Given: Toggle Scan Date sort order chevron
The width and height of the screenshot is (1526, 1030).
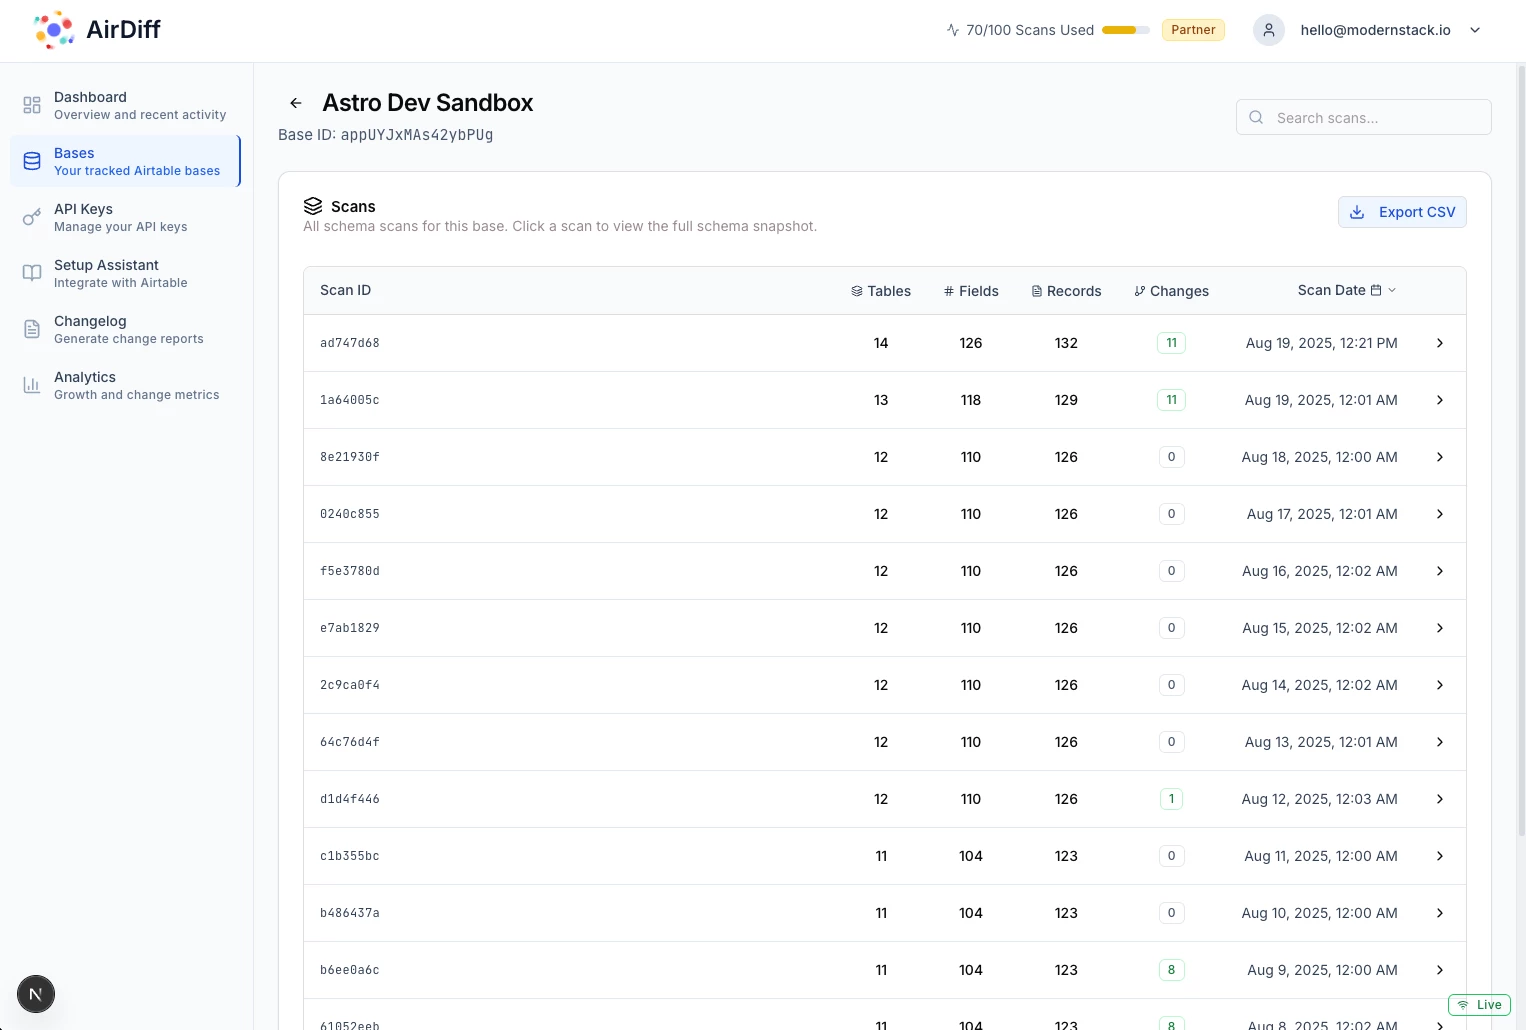Looking at the screenshot, I should 1392,290.
